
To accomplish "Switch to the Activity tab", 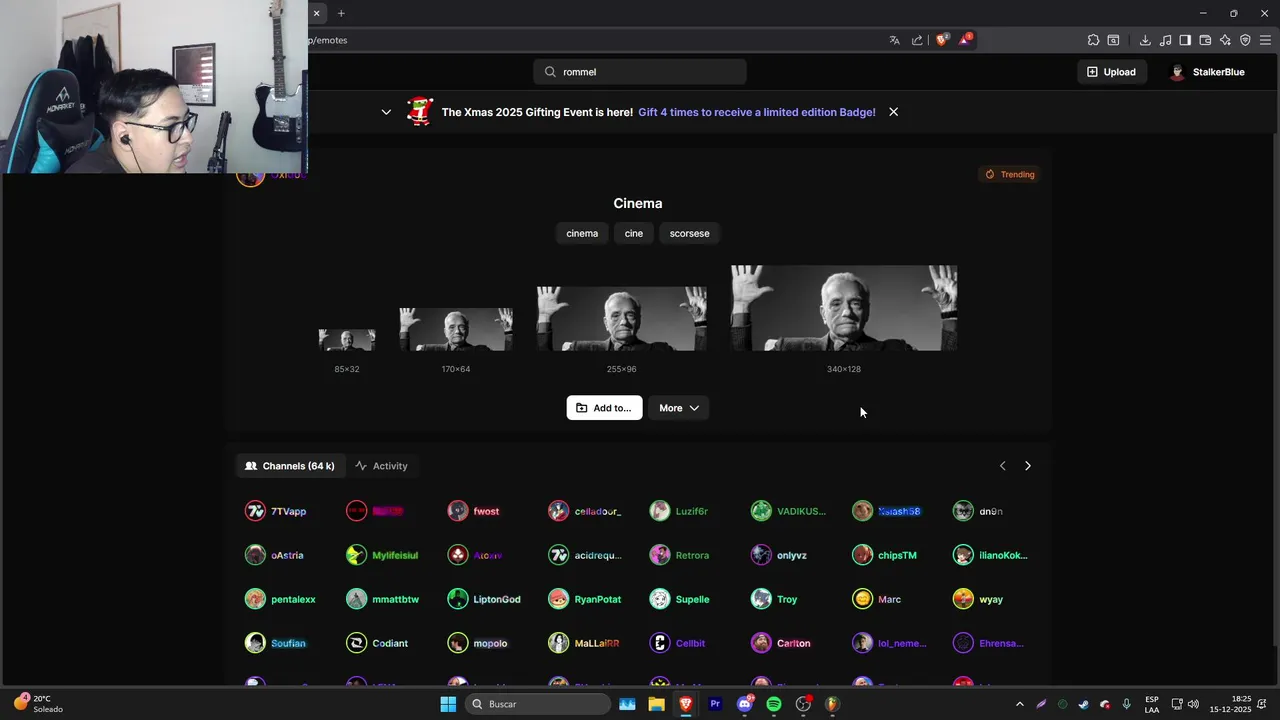I will pyautogui.click(x=381, y=466).
